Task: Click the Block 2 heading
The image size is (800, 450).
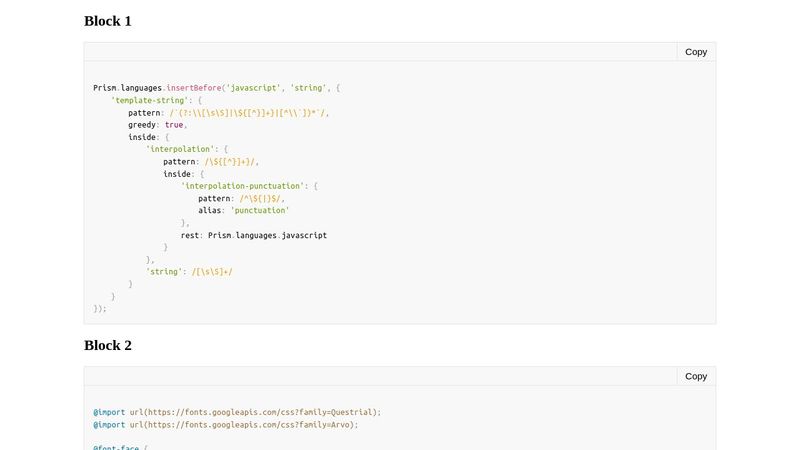Action: (107, 345)
